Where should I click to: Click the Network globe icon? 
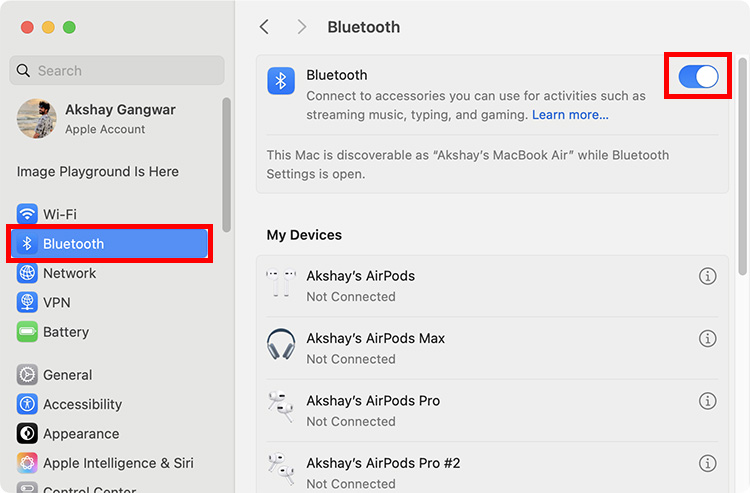coord(27,273)
